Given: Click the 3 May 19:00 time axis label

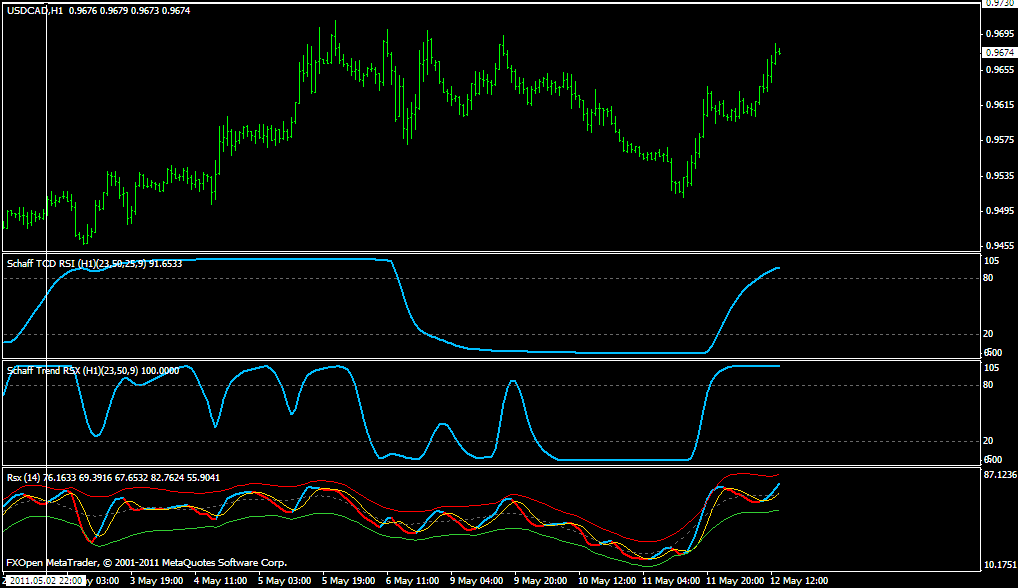Looking at the screenshot, I should tap(156, 580).
